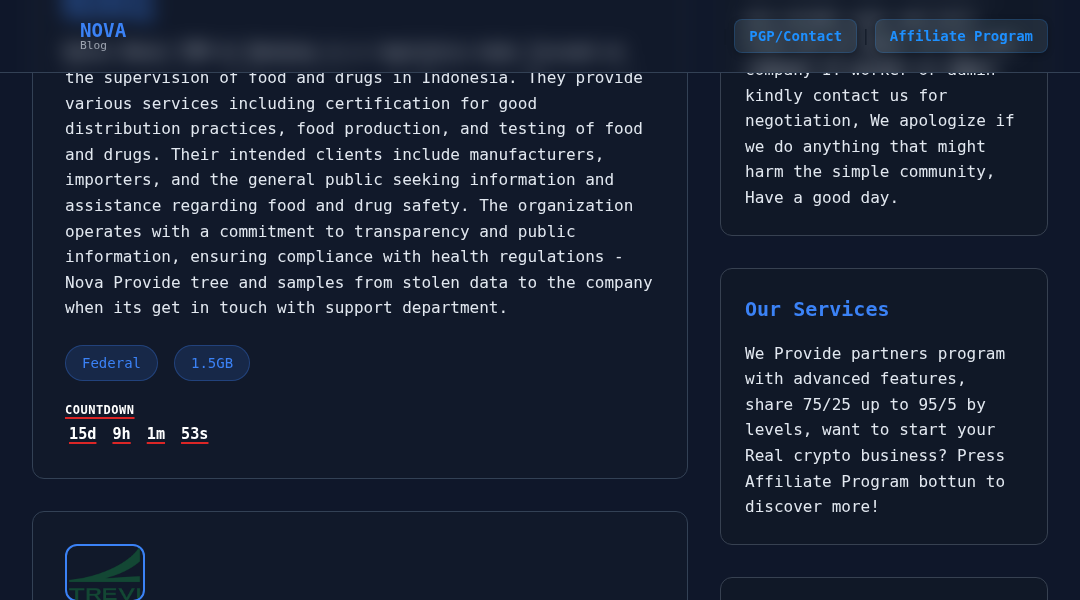The image size is (1080, 600).
Task: Click the 1m countdown value
Action: [x=156, y=434]
